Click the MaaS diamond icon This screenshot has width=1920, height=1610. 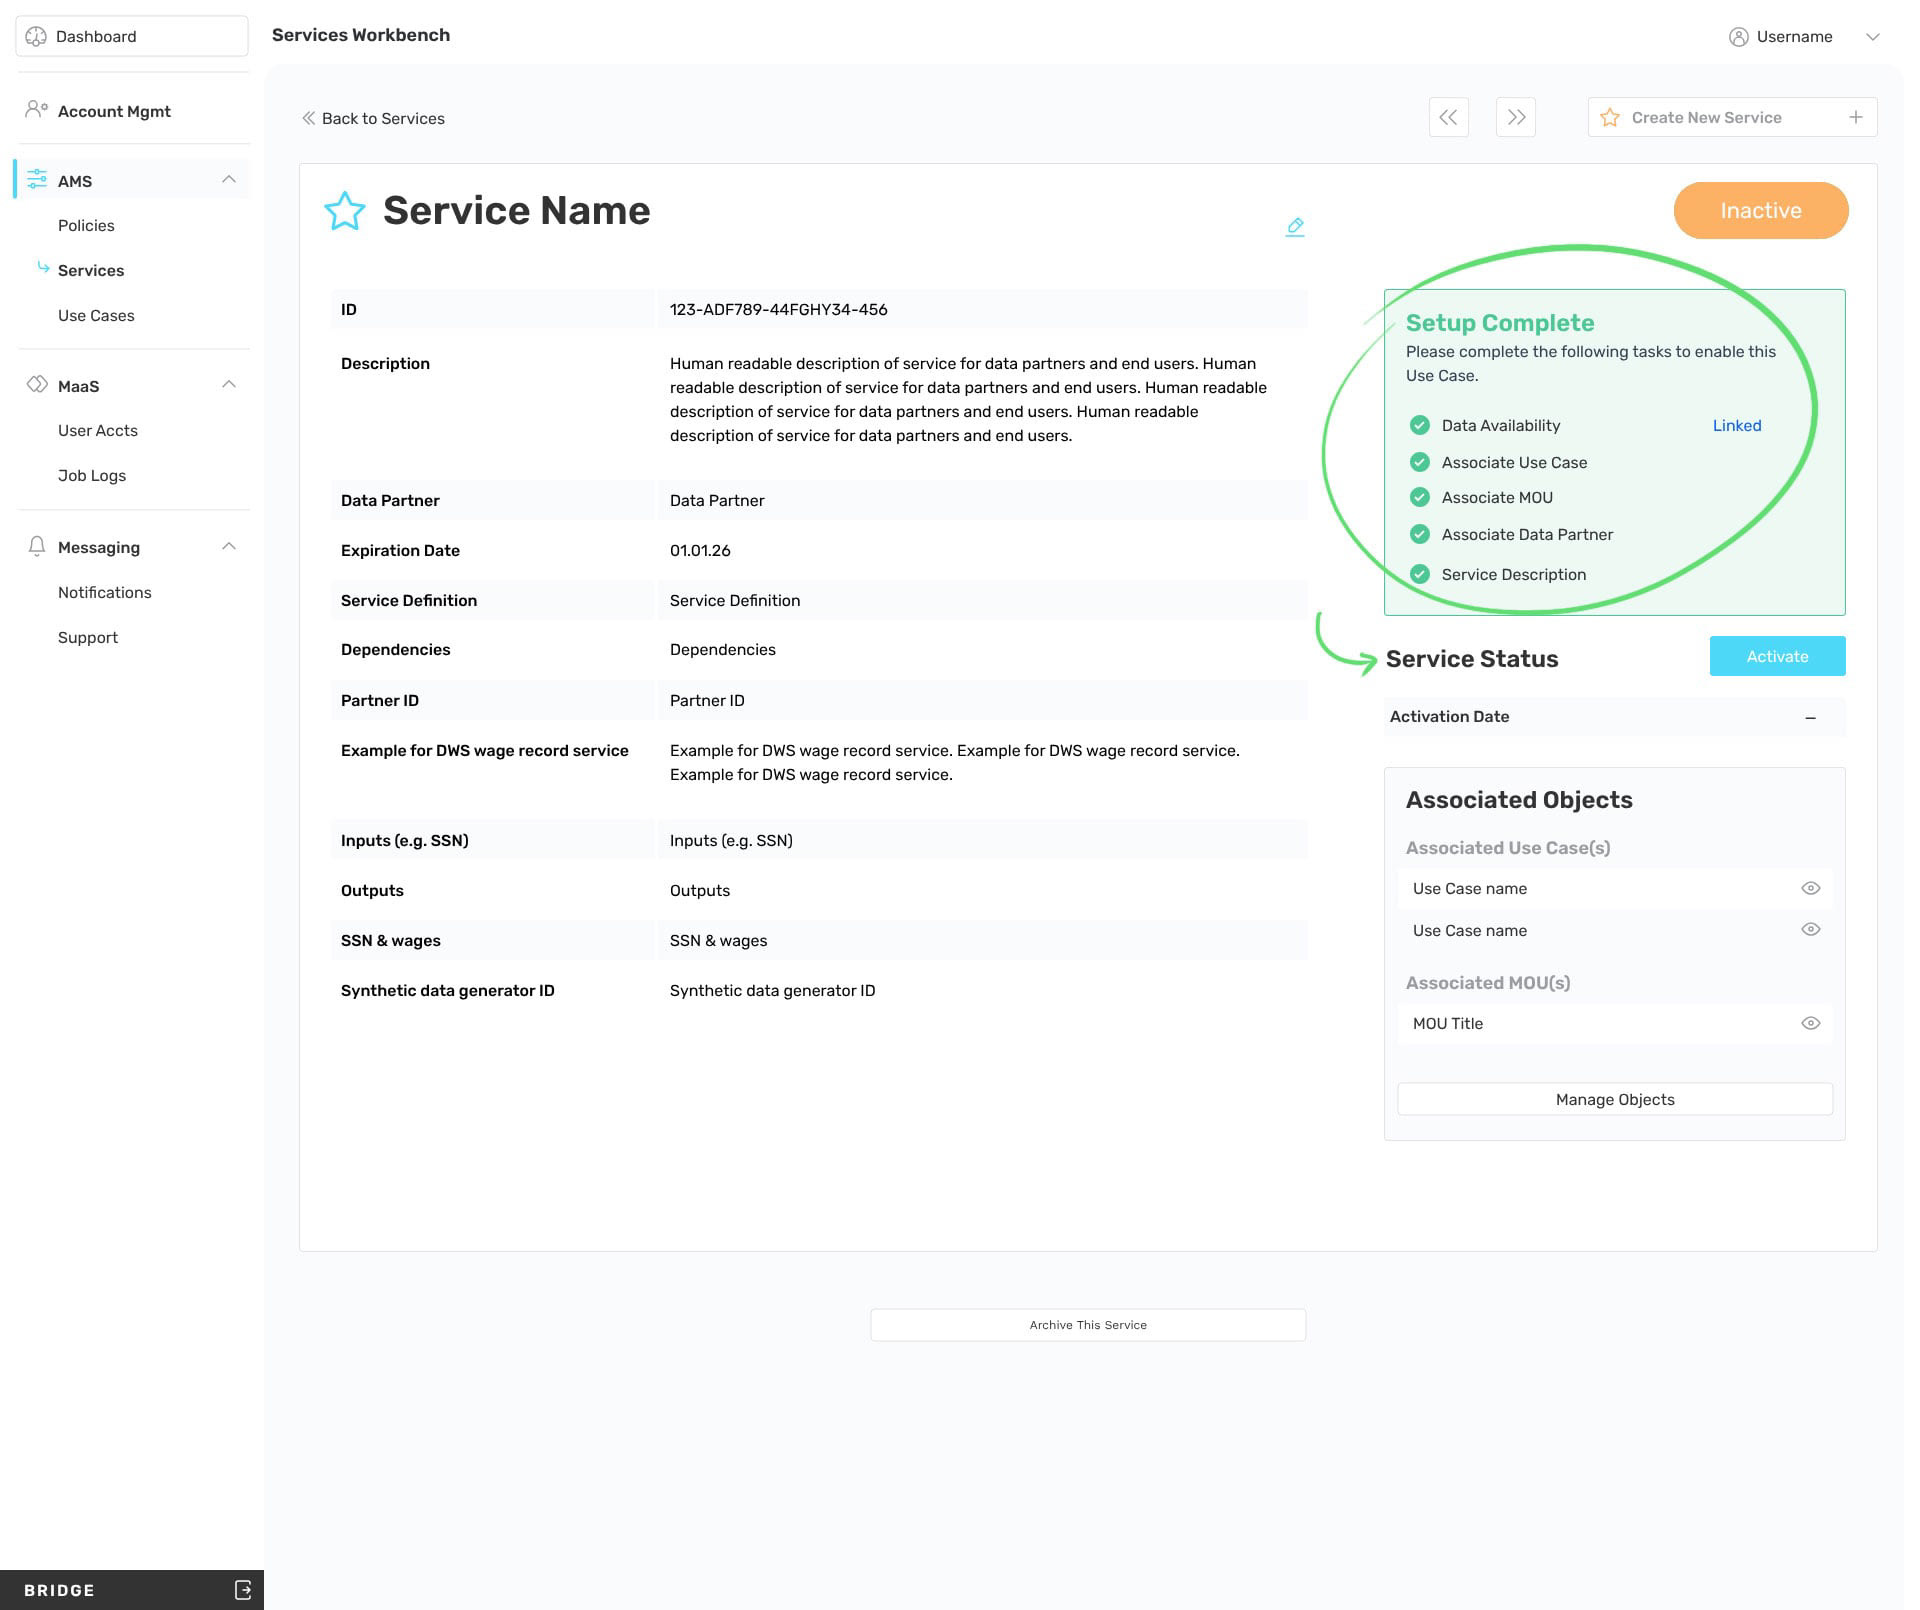coord(37,385)
